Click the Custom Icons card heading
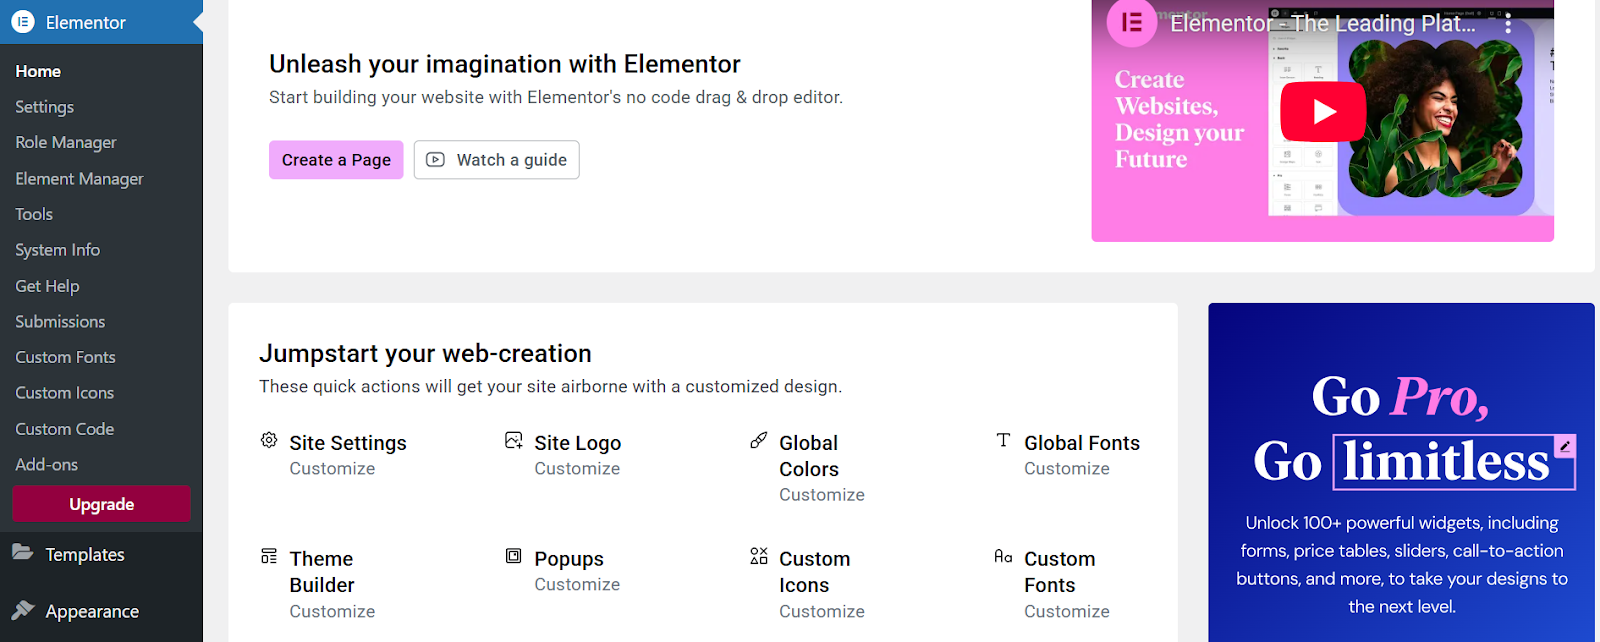 click(x=815, y=572)
